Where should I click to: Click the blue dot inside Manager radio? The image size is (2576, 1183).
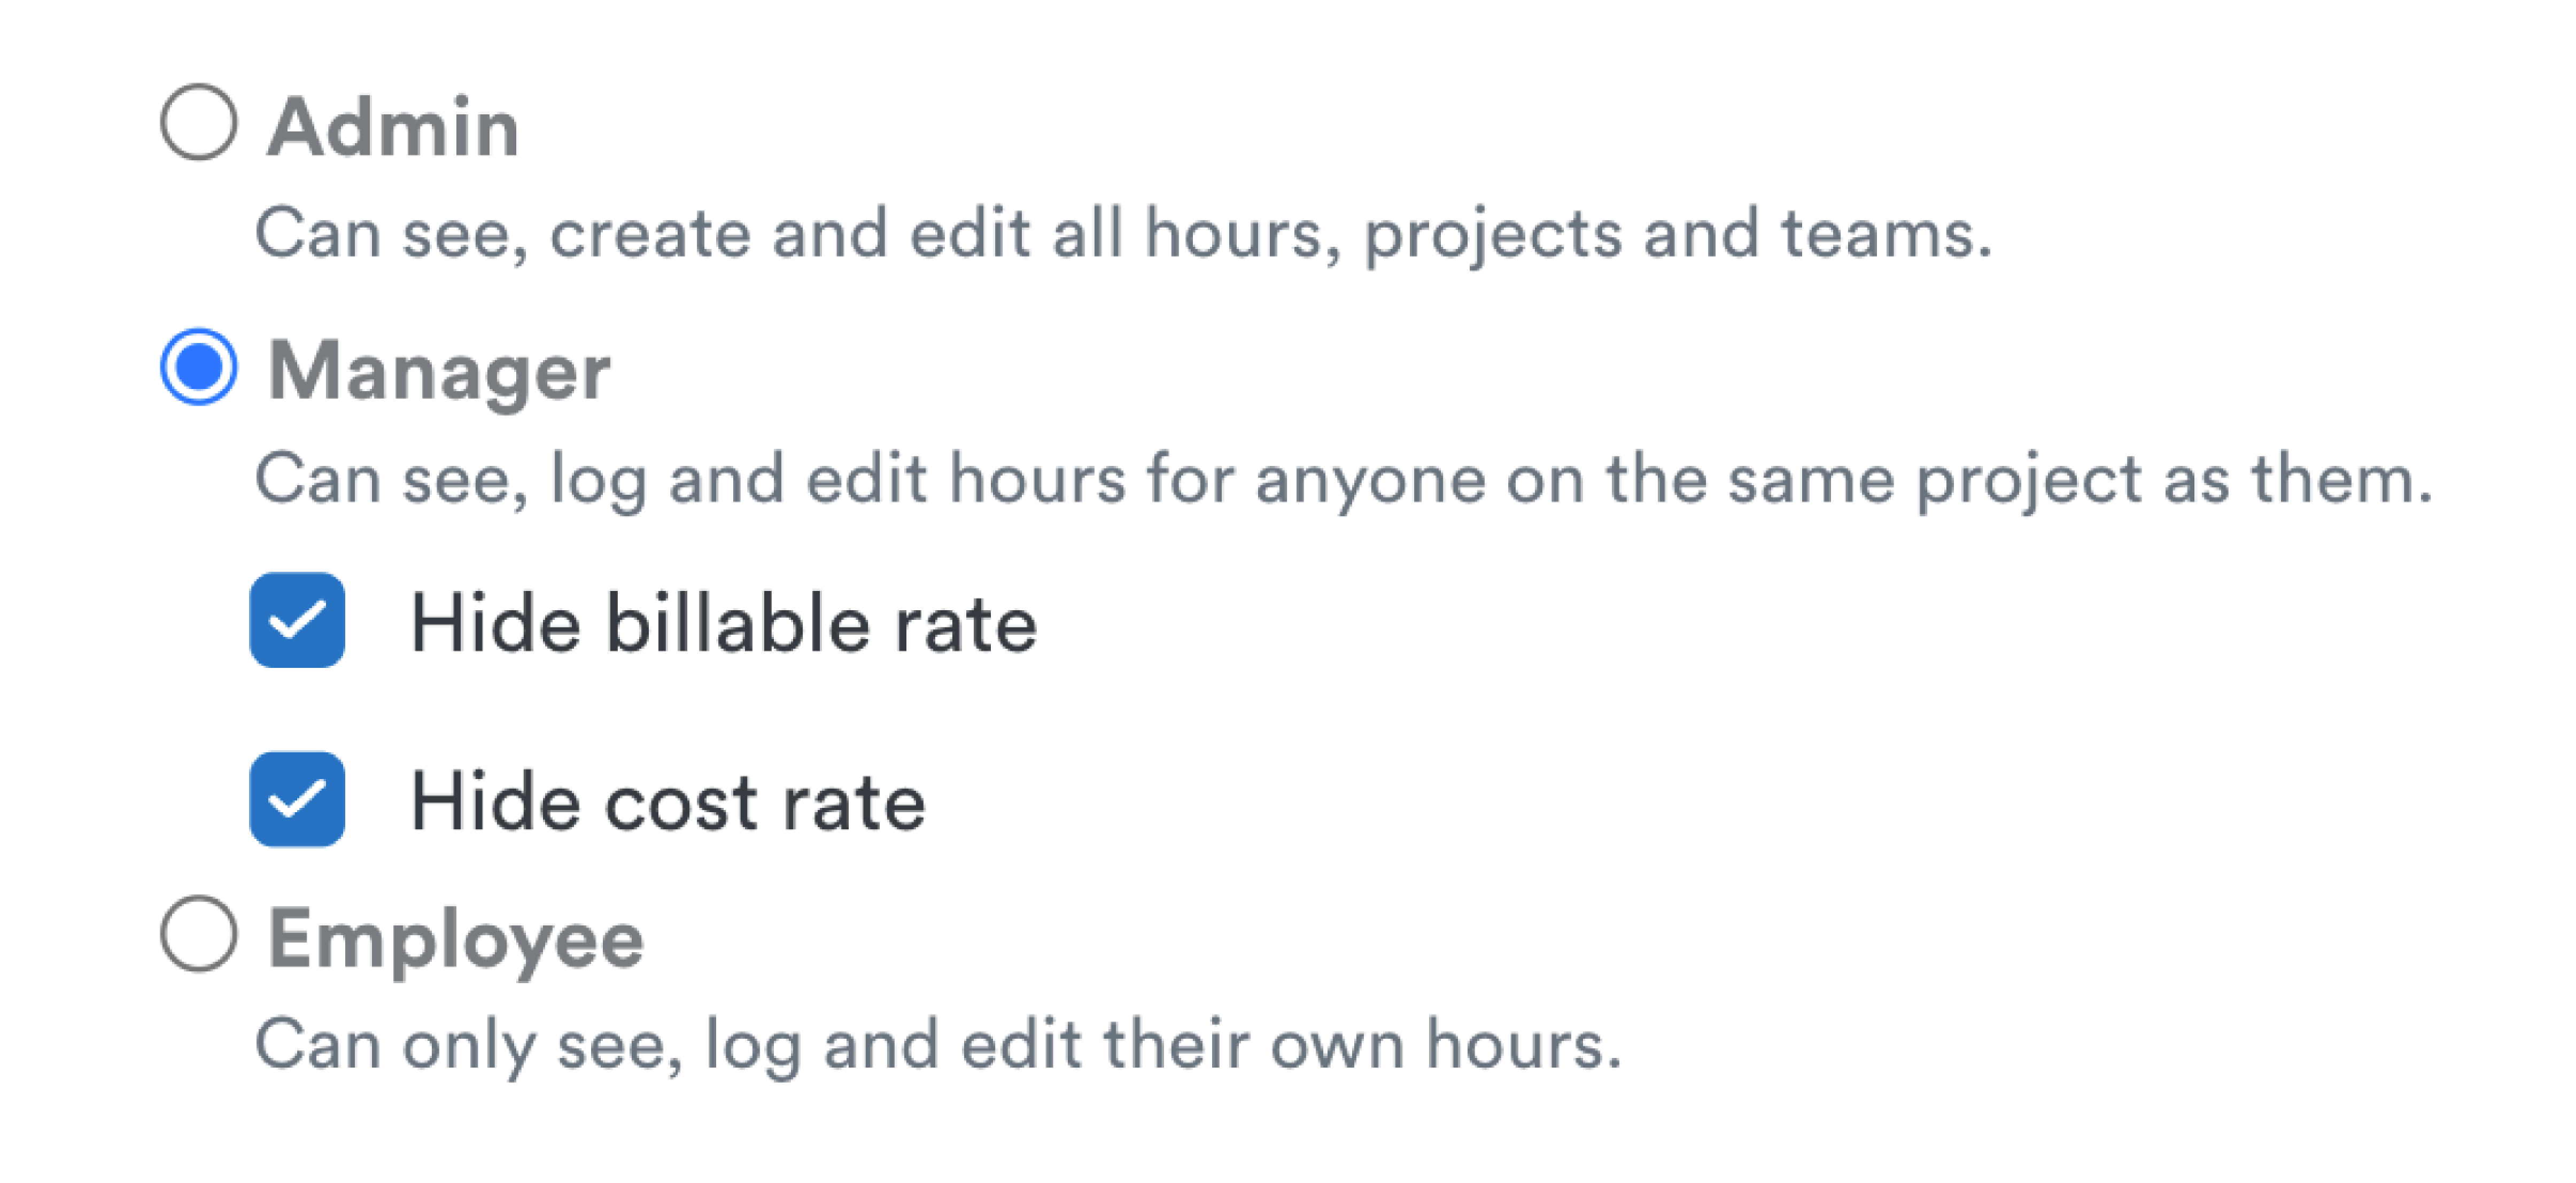(199, 367)
